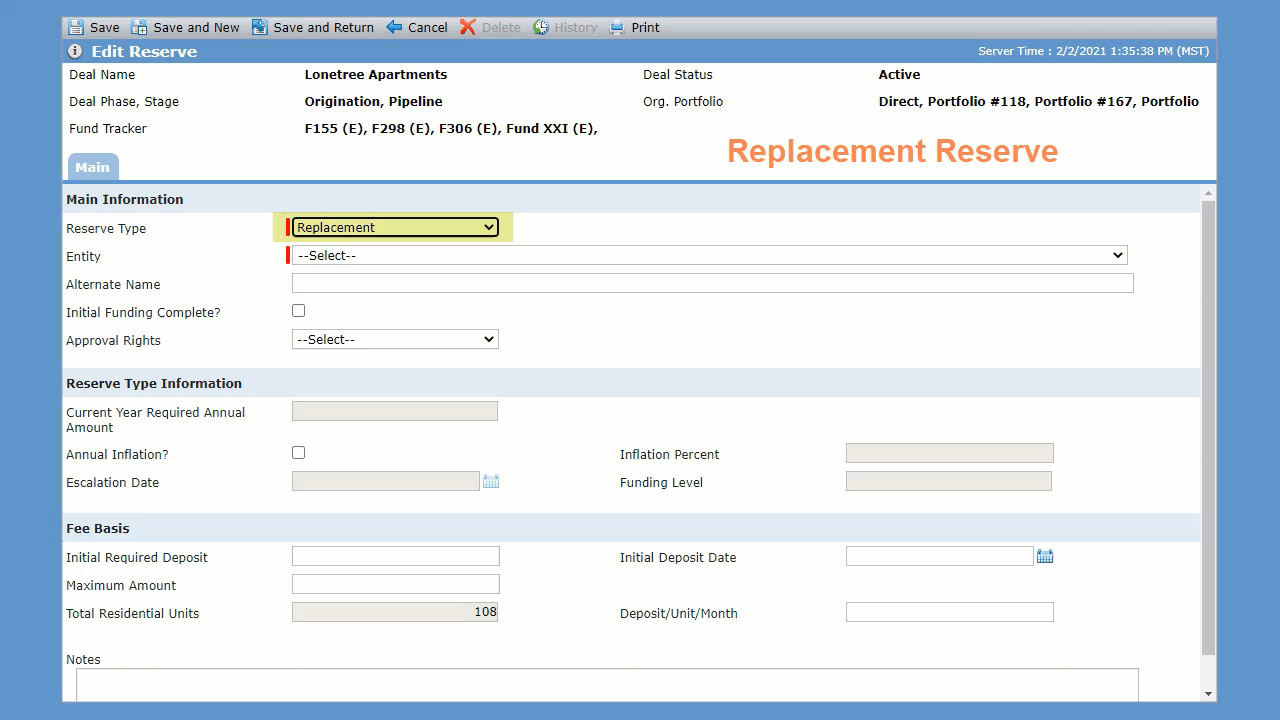
Task: Click the Edit Reserve title text
Action: 144,51
